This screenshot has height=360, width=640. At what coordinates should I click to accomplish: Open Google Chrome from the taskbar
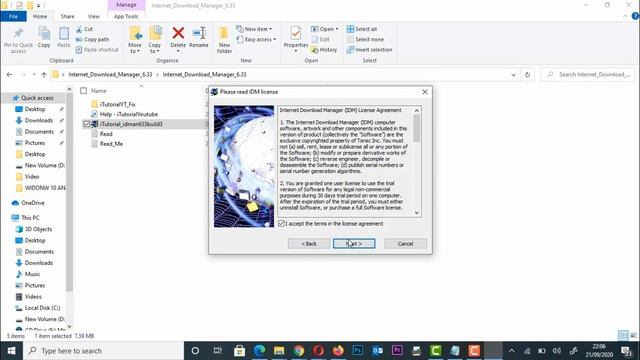click(x=299, y=351)
